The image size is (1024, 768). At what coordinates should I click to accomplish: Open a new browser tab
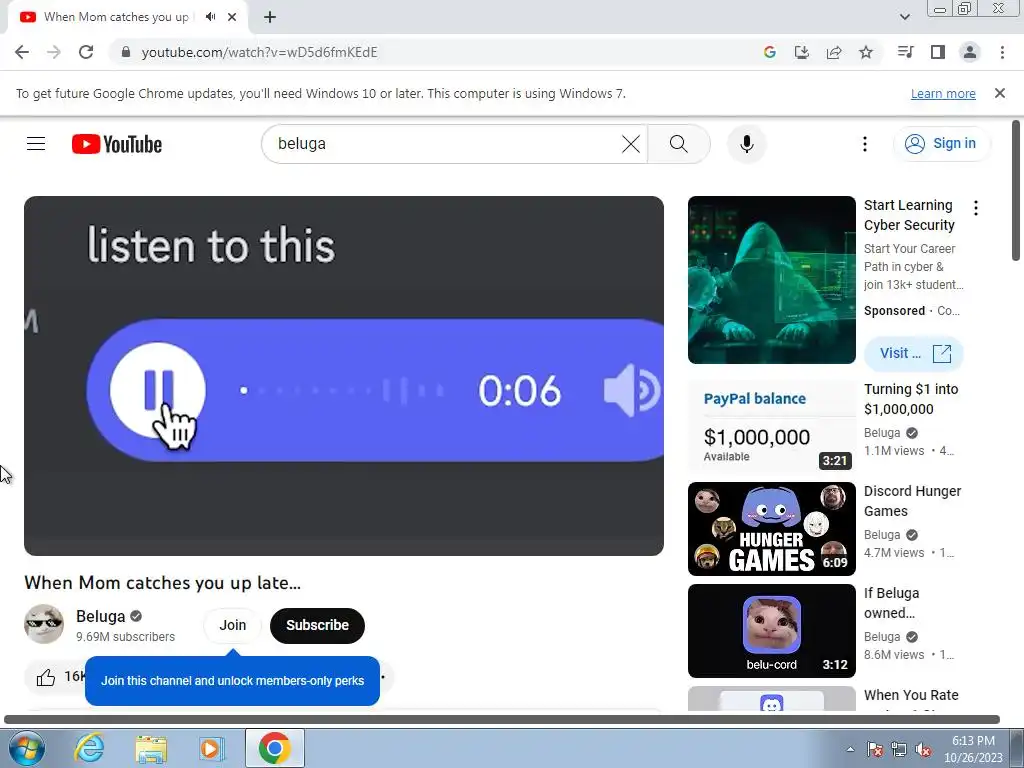click(270, 17)
